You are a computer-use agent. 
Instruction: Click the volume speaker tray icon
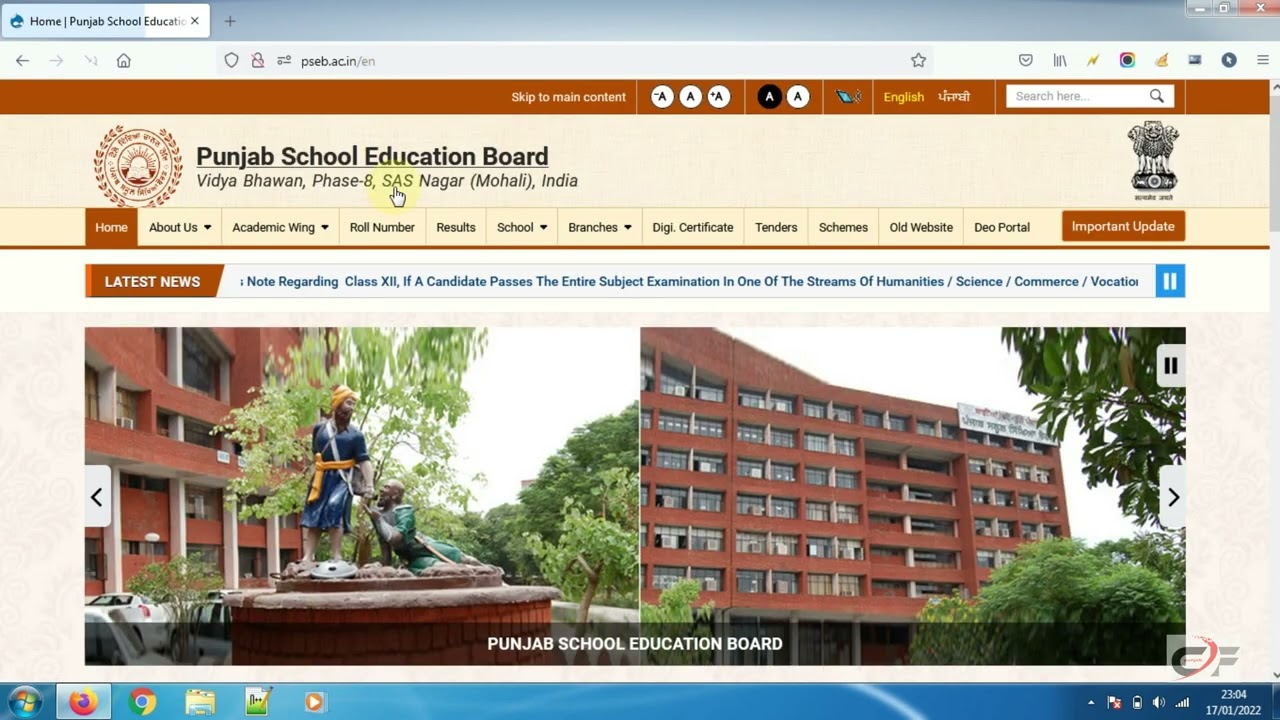tap(1159, 702)
